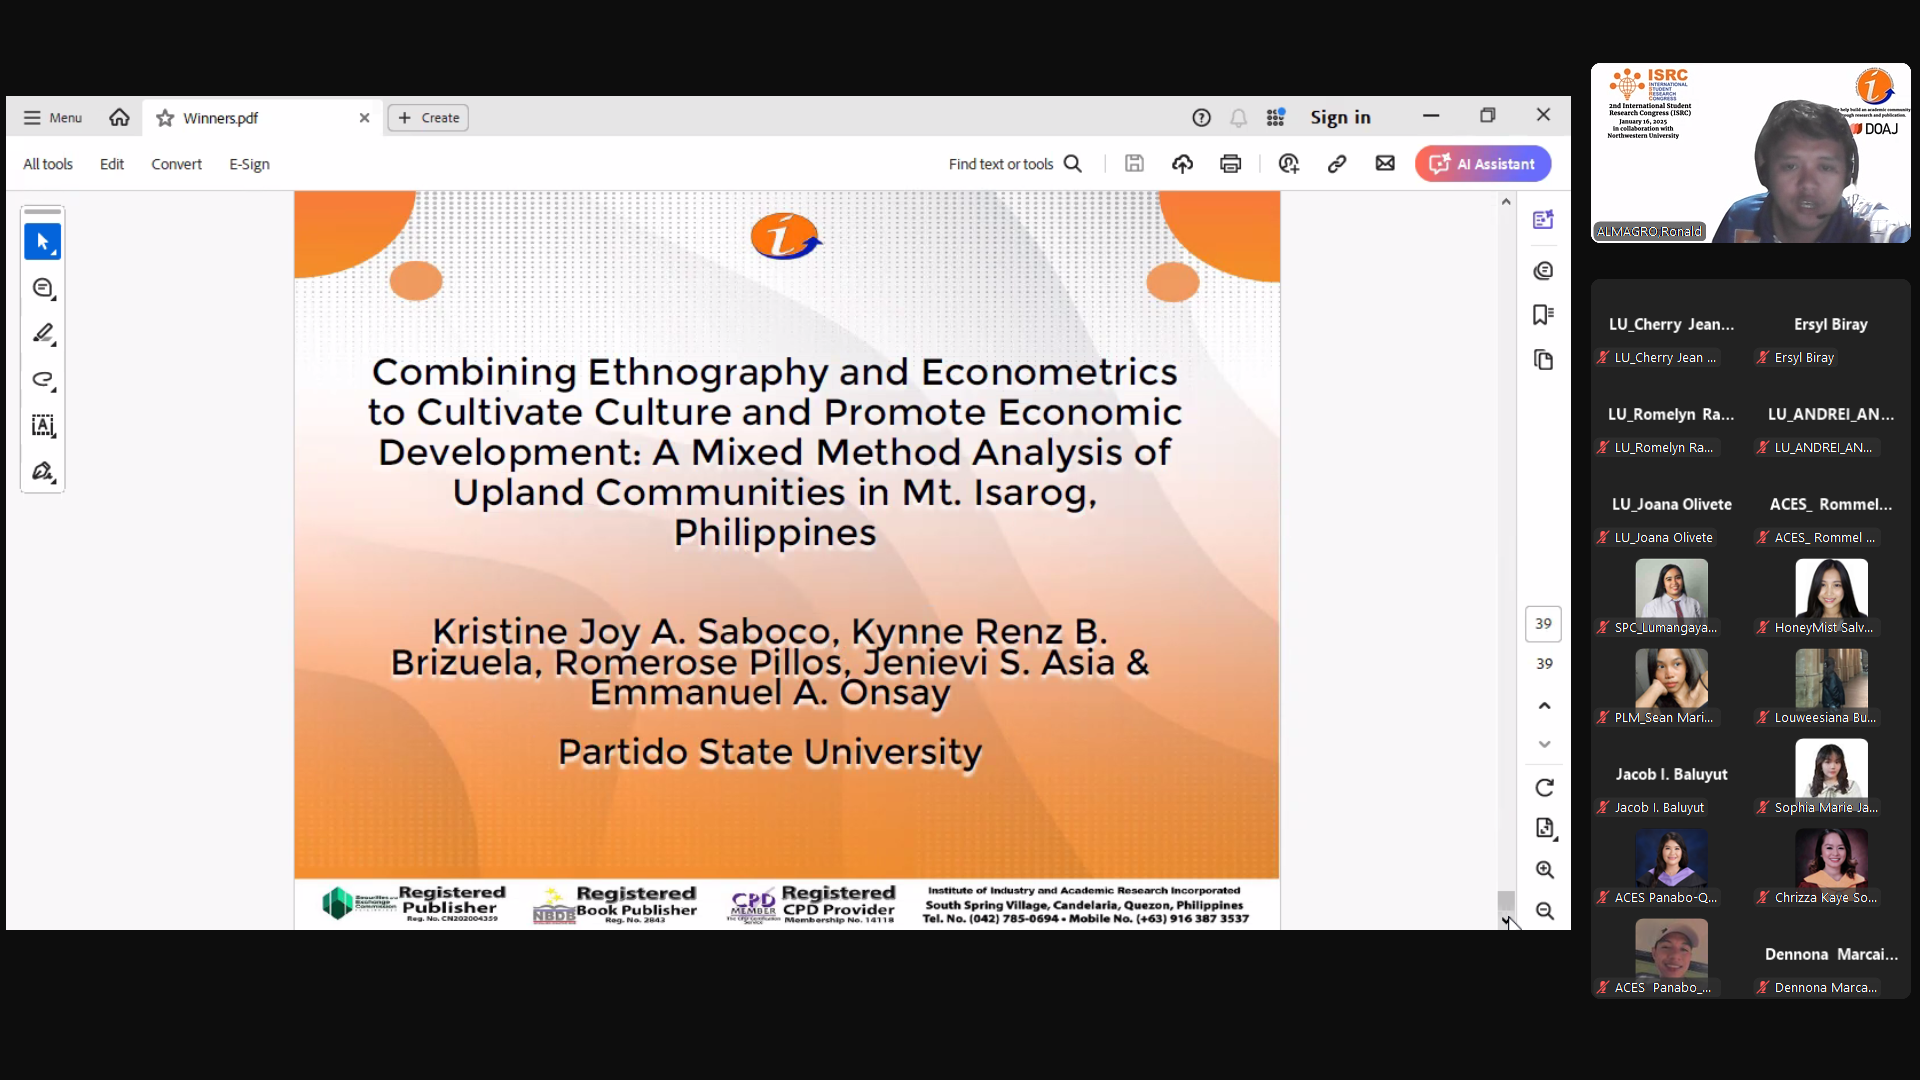Rotate the page clockwise
The height and width of the screenshot is (1080, 1920).
point(1544,788)
